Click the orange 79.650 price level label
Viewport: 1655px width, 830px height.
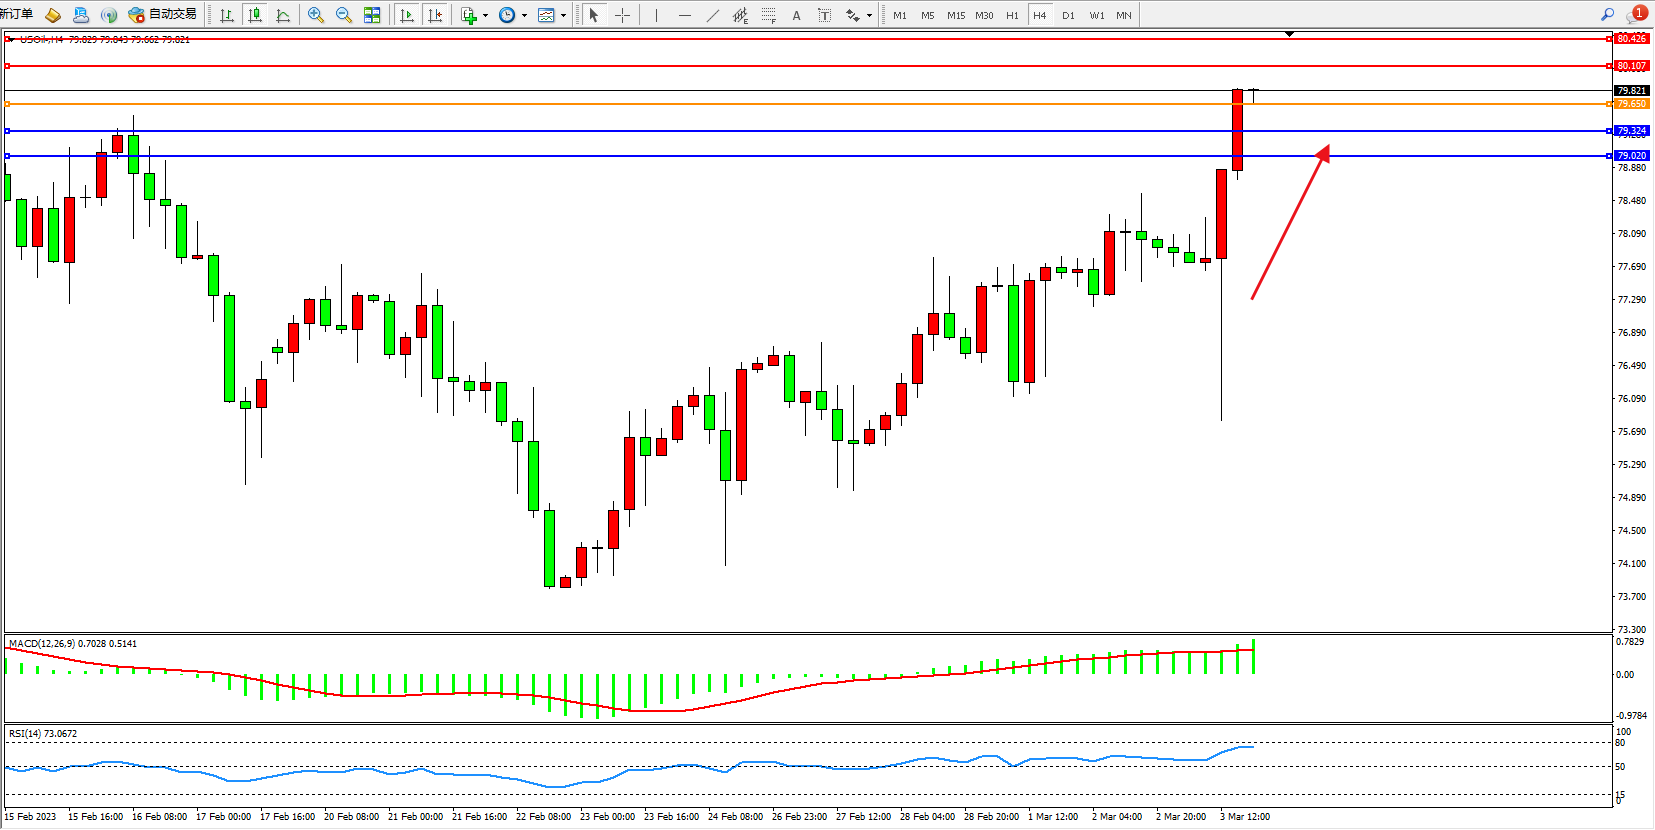1631,104
